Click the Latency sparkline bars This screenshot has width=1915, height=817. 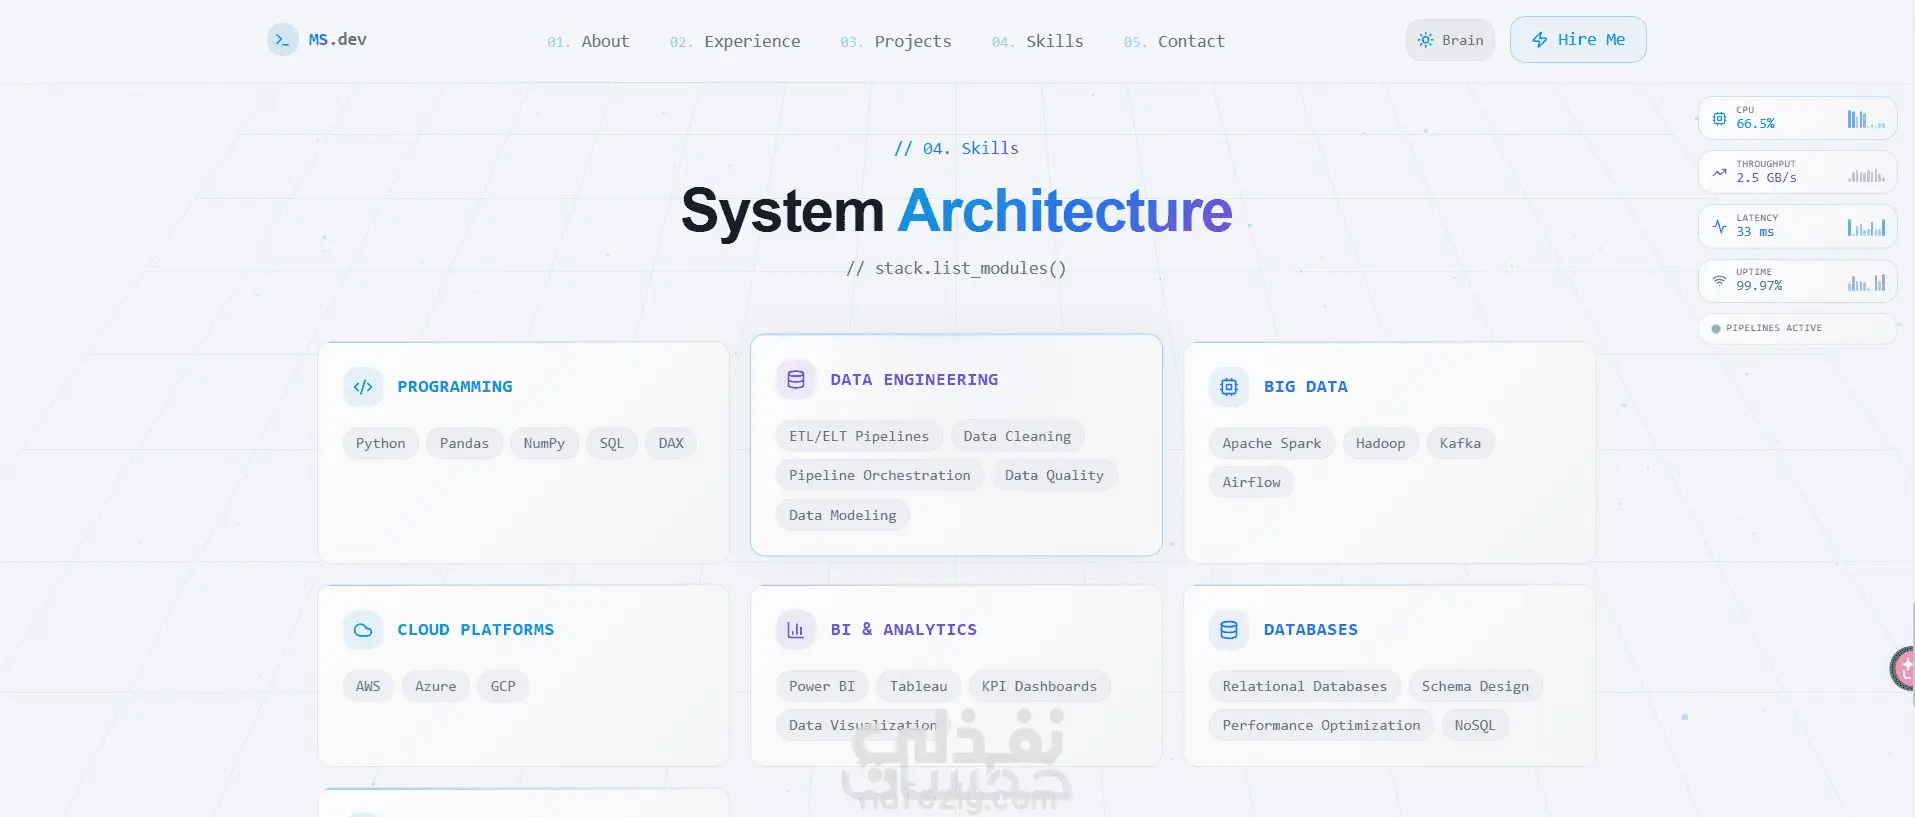1866,227
